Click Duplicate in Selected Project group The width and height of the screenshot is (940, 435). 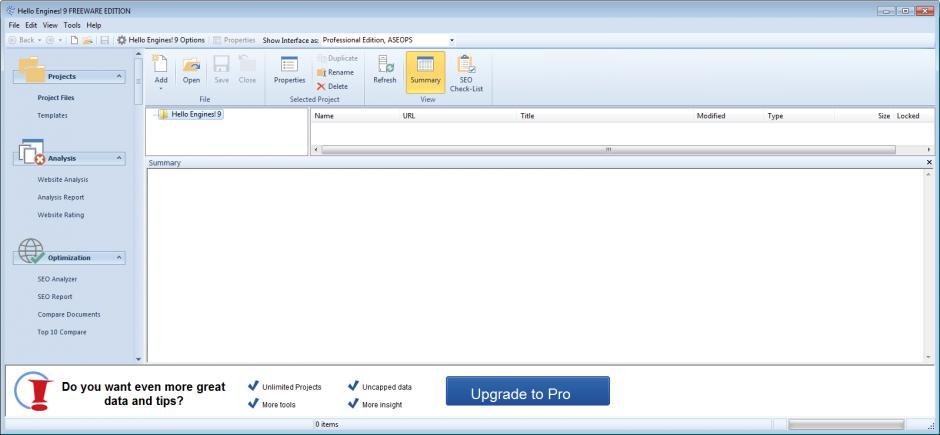tap(337, 58)
